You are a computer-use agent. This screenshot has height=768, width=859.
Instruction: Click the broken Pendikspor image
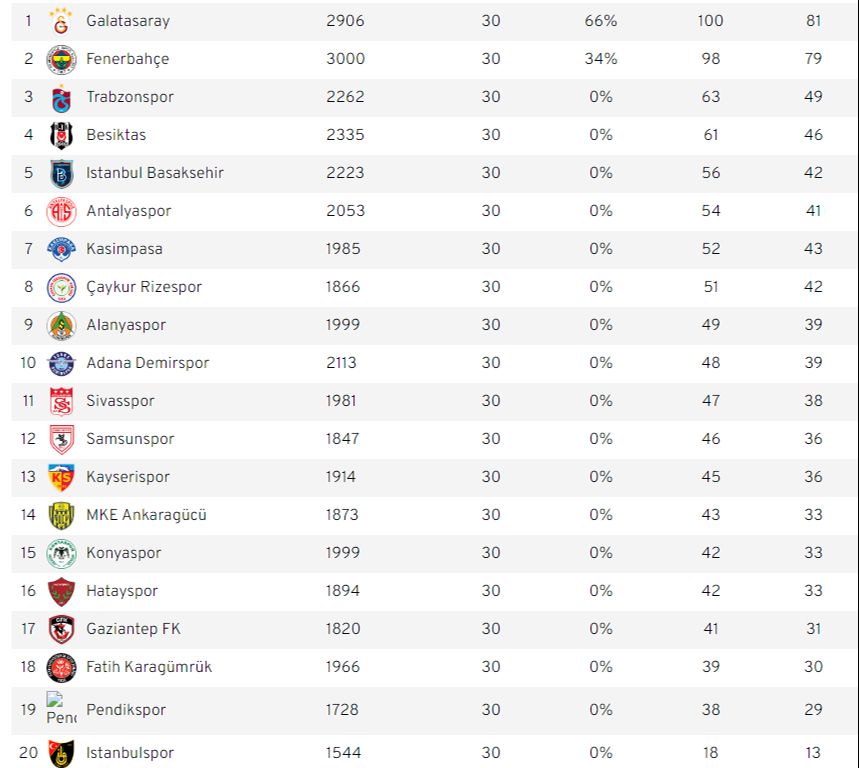pyautogui.click(x=61, y=709)
